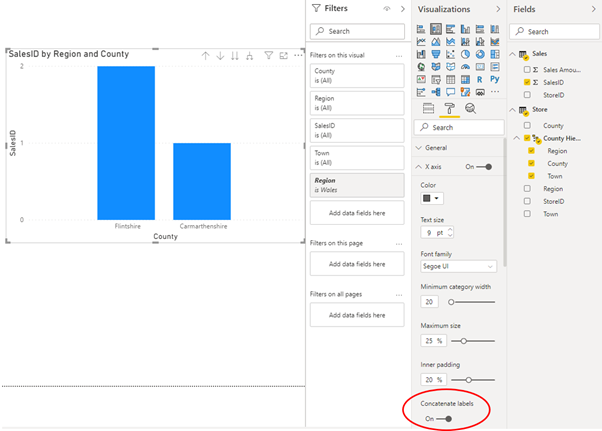Select the Slicer visual
Screen dimensions: 602x431
[436, 79]
